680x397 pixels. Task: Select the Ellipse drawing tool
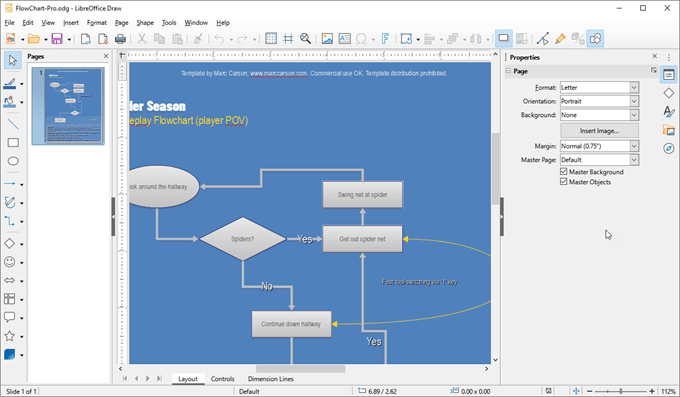pyautogui.click(x=13, y=161)
